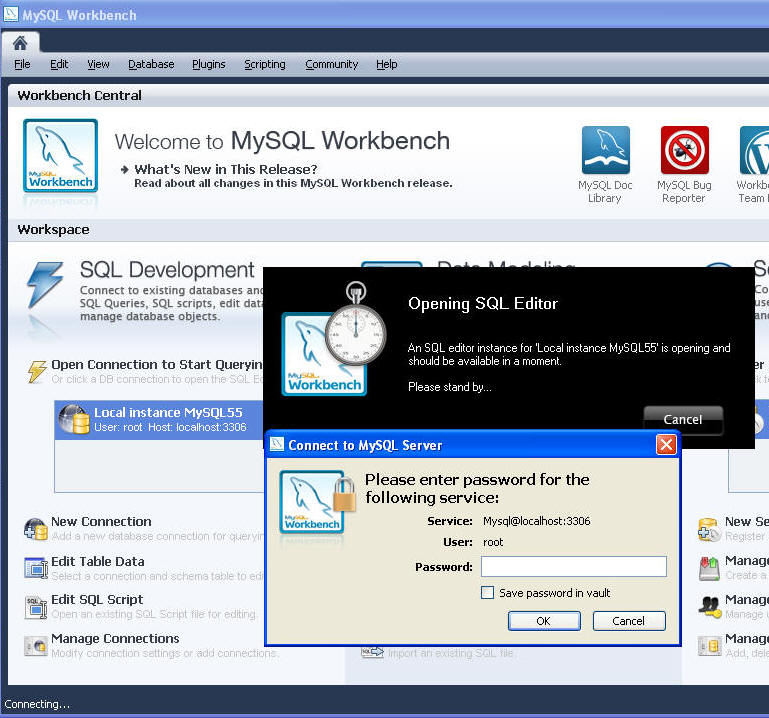Click the Service value Mysql@localhost:3306
The width and height of the screenshot is (769, 718).
tap(537, 521)
